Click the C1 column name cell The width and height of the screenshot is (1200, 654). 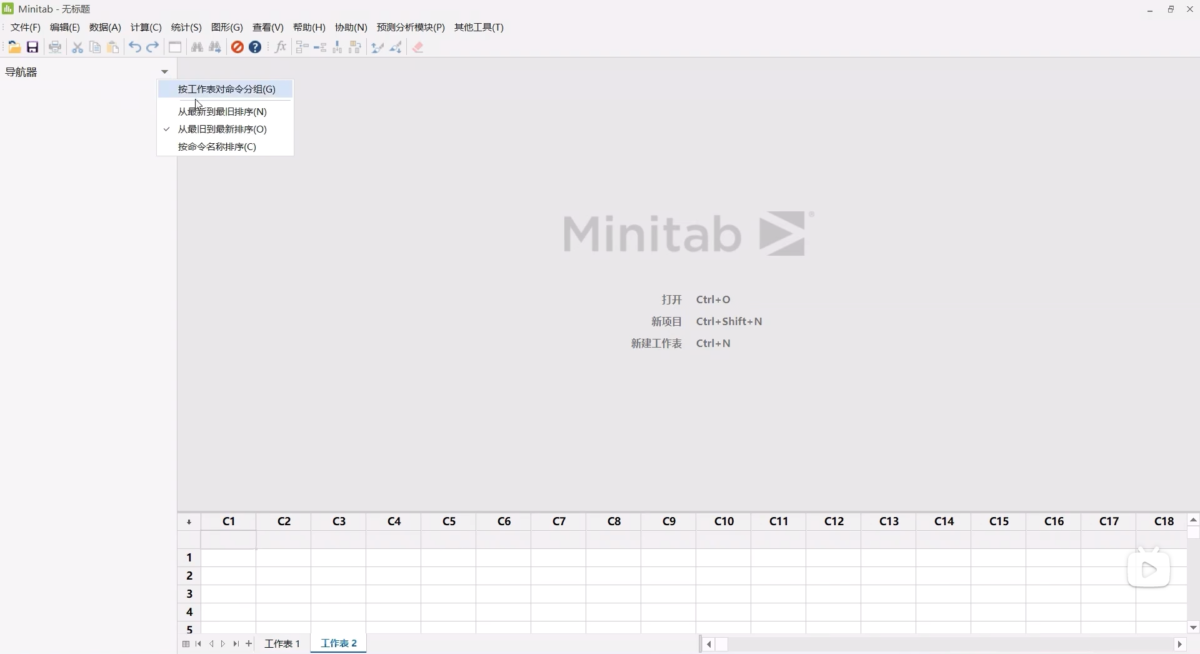[x=229, y=540]
